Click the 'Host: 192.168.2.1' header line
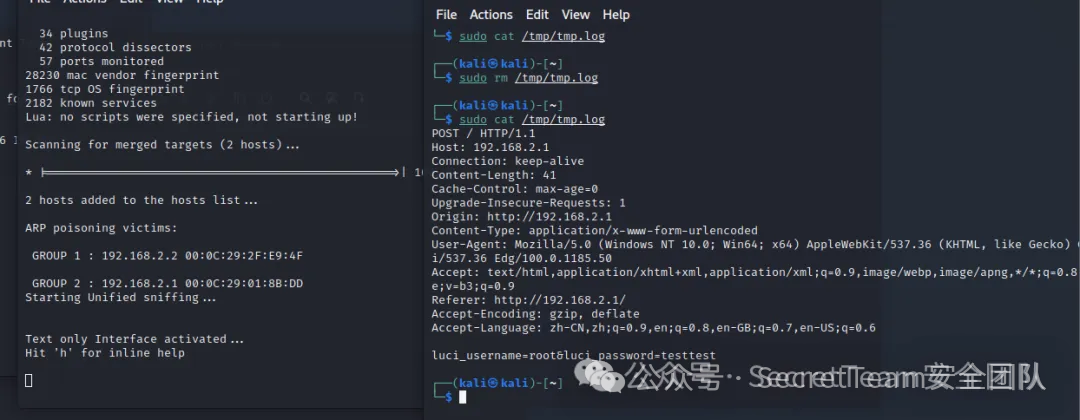 coord(490,147)
